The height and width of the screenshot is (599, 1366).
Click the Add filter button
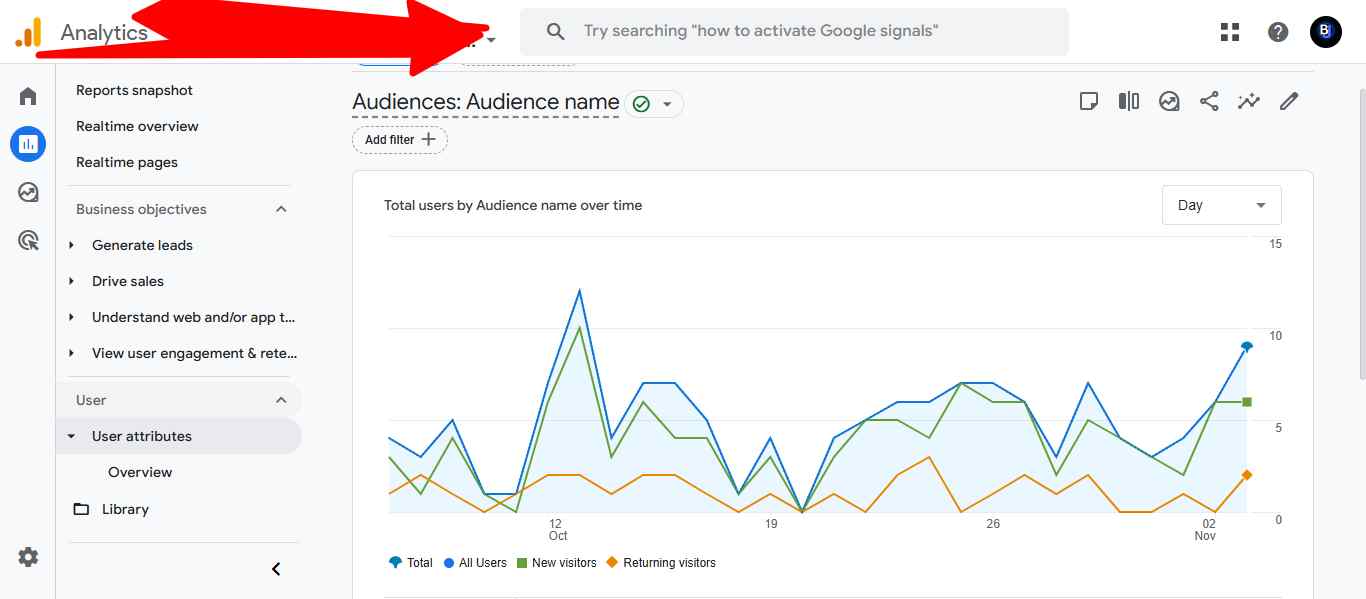point(400,140)
